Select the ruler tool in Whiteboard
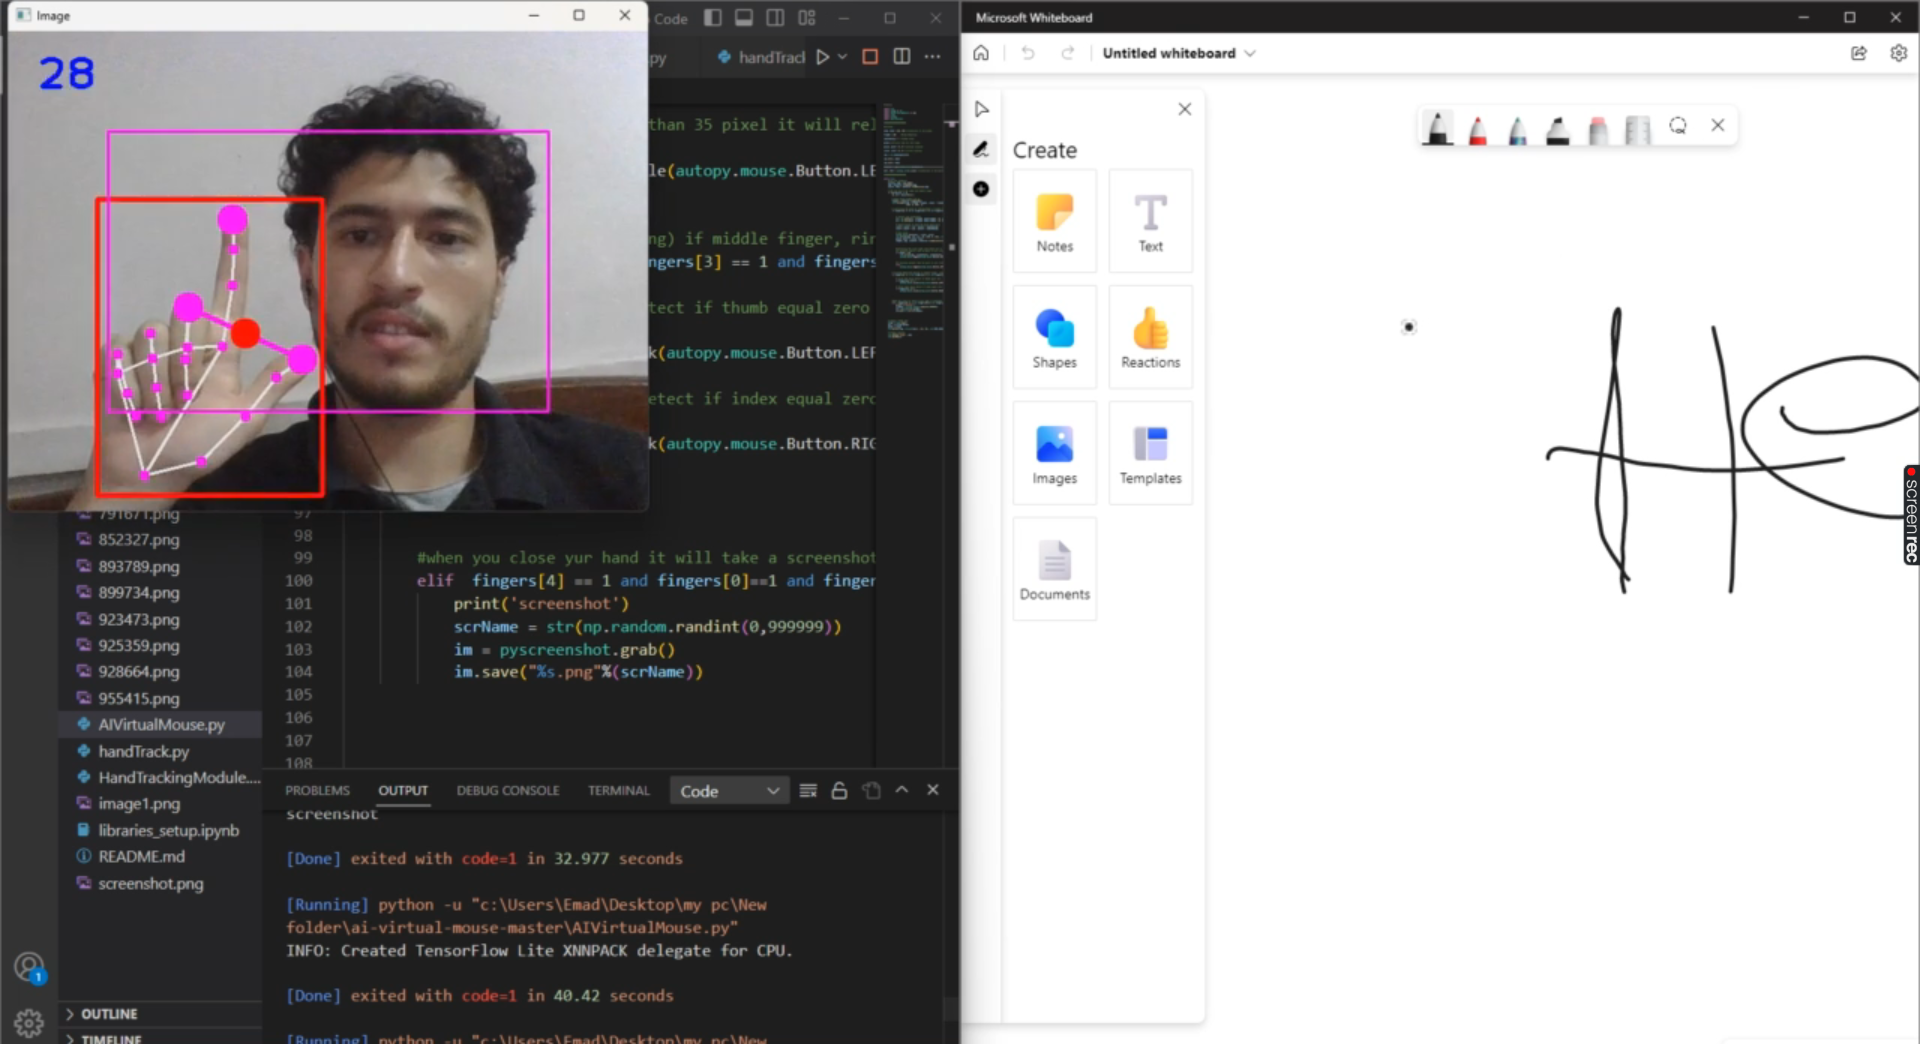The width and height of the screenshot is (1920, 1044). (x=1637, y=128)
